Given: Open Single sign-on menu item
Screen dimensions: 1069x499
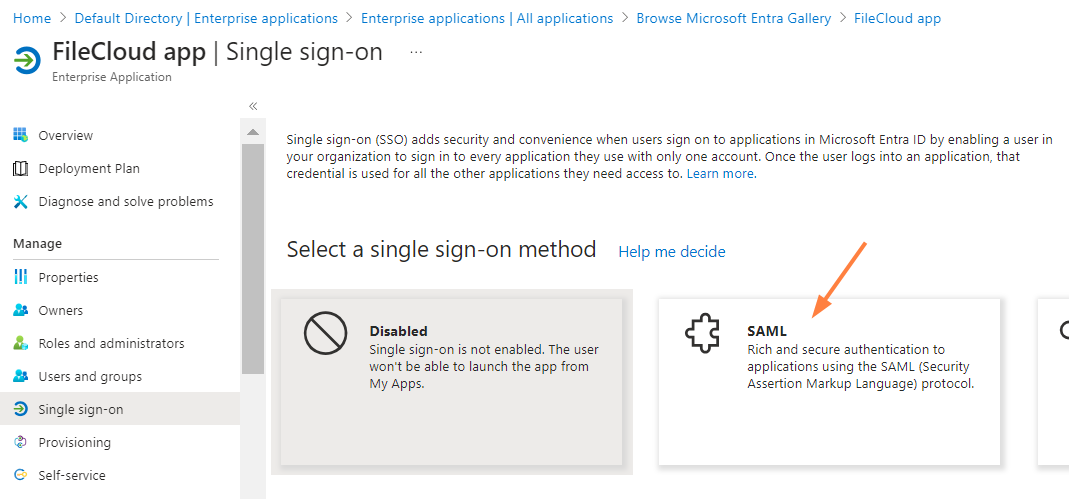Looking at the screenshot, I should coord(81,409).
